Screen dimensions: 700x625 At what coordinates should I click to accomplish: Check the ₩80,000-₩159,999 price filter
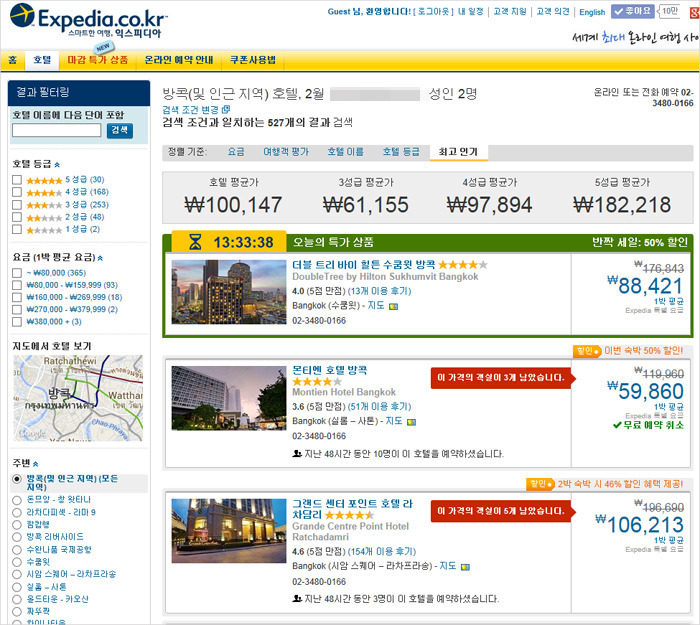point(17,285)
